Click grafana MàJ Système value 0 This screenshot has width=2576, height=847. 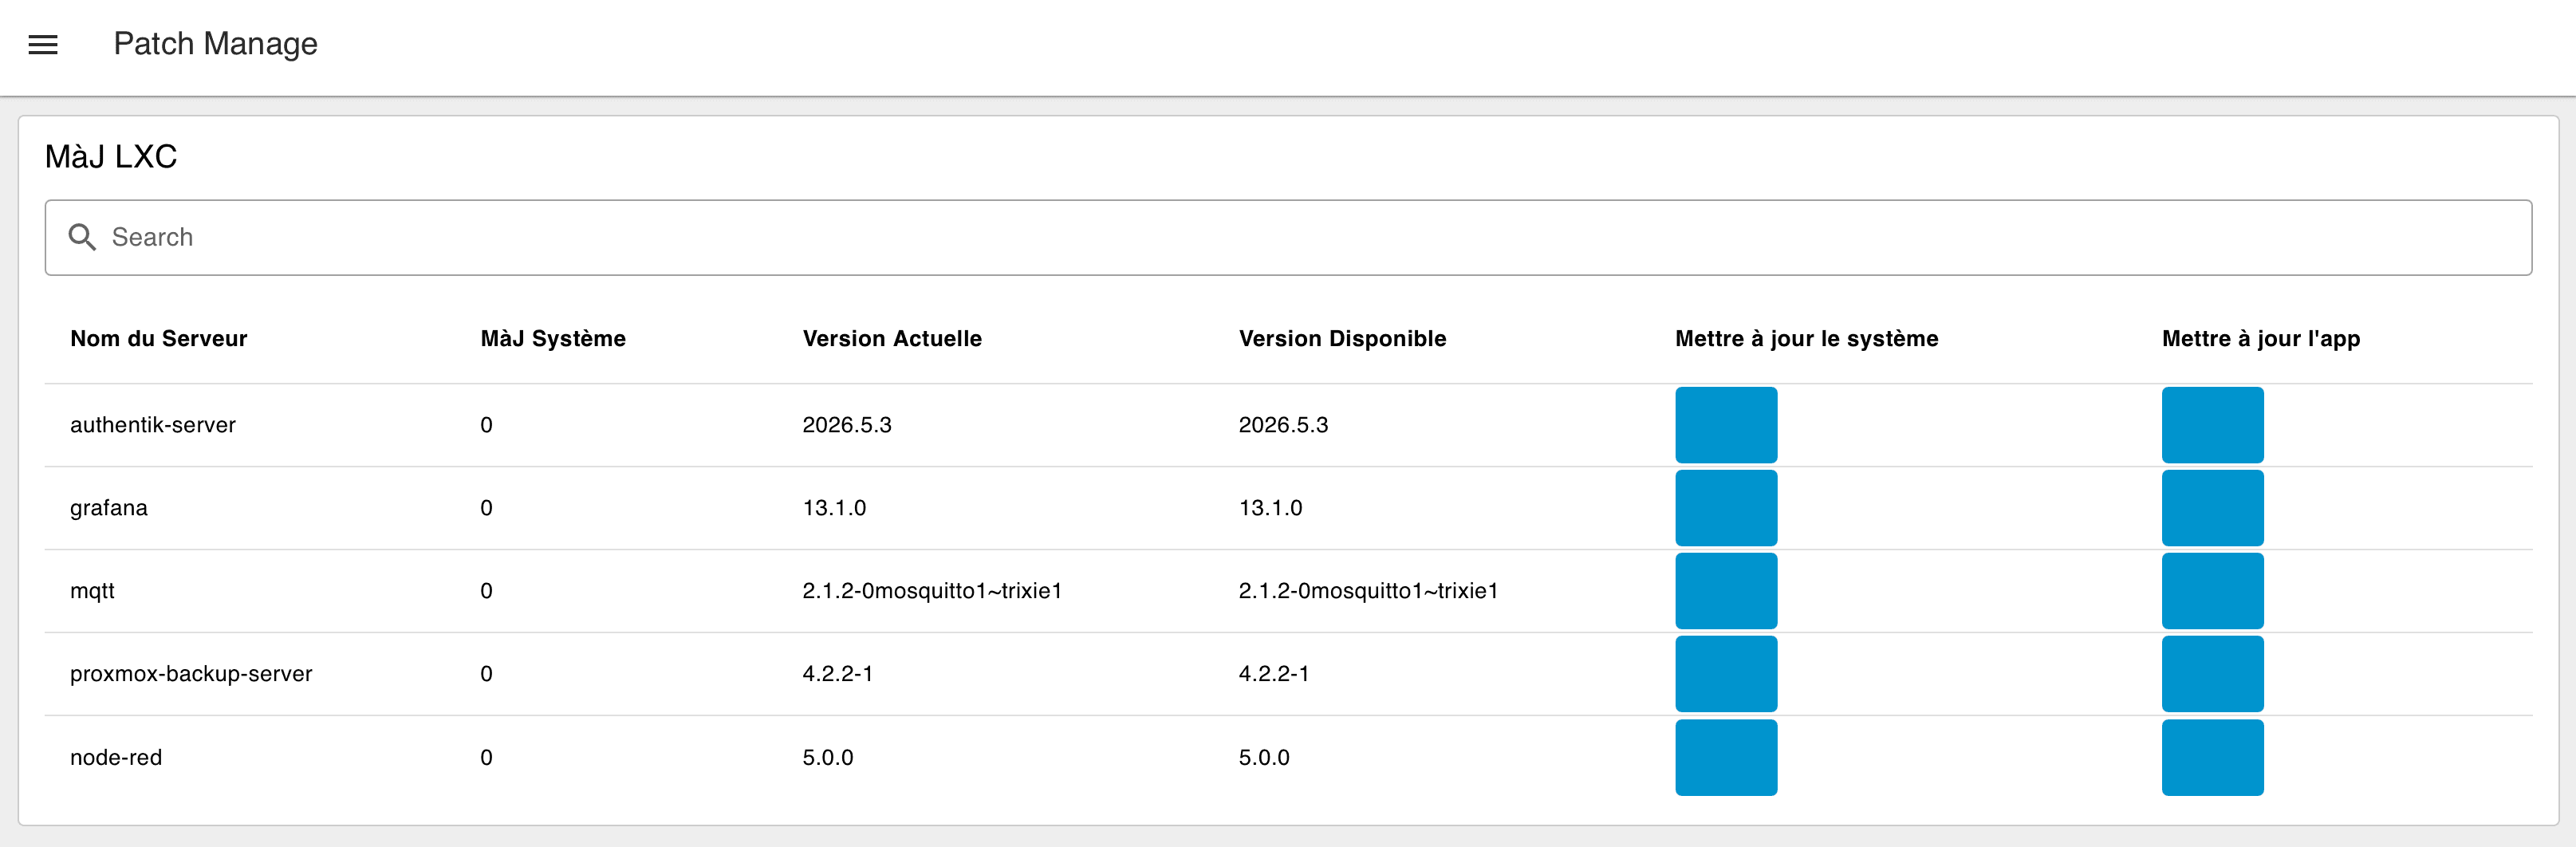pyautogui.click(x=486, y=508)
